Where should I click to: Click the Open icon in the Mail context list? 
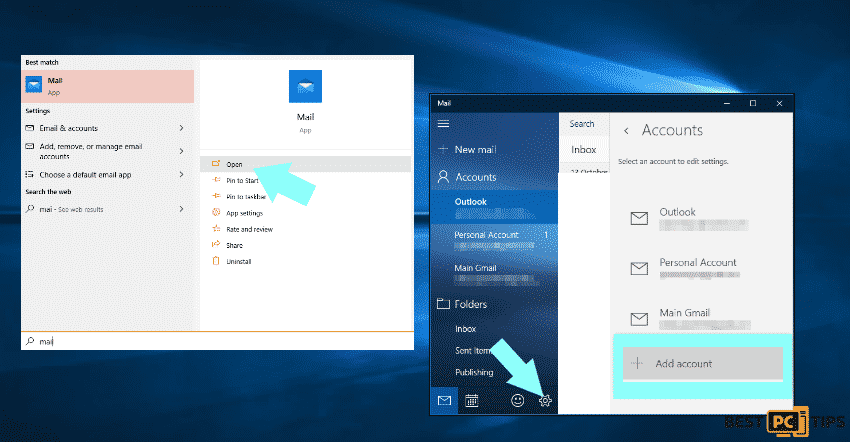(216, 164)
